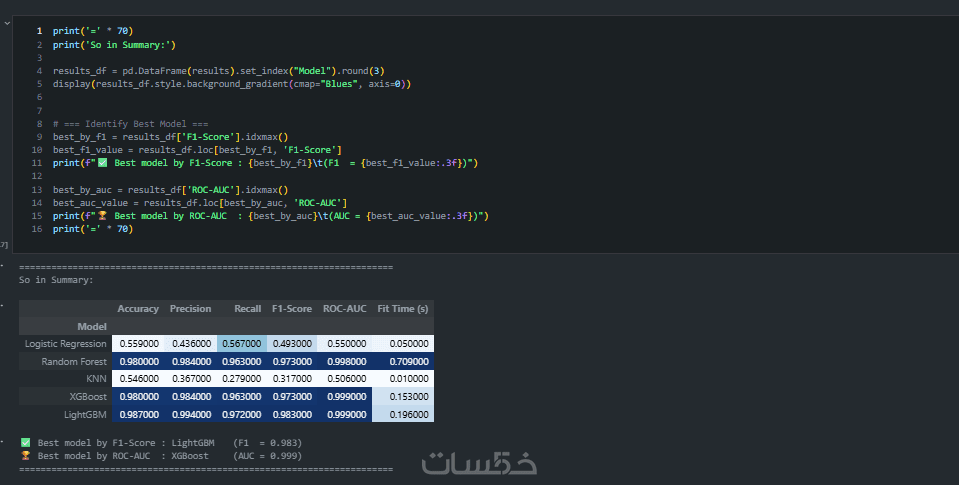The height and width of the screenshot is (485, 959).
Task: Click Random Forest ROC-AUC value 0.998000
Action: click(345, 361)
